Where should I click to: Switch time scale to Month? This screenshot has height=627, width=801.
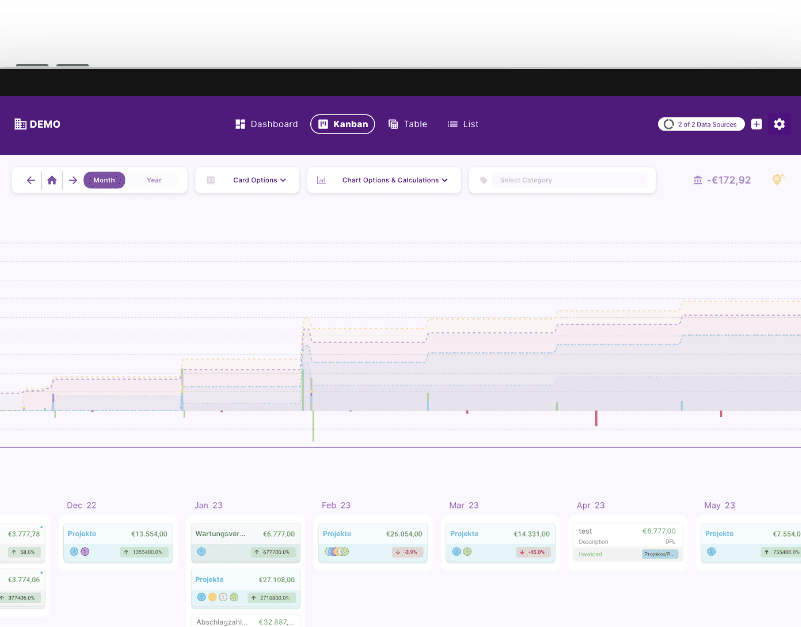[104, 180]
